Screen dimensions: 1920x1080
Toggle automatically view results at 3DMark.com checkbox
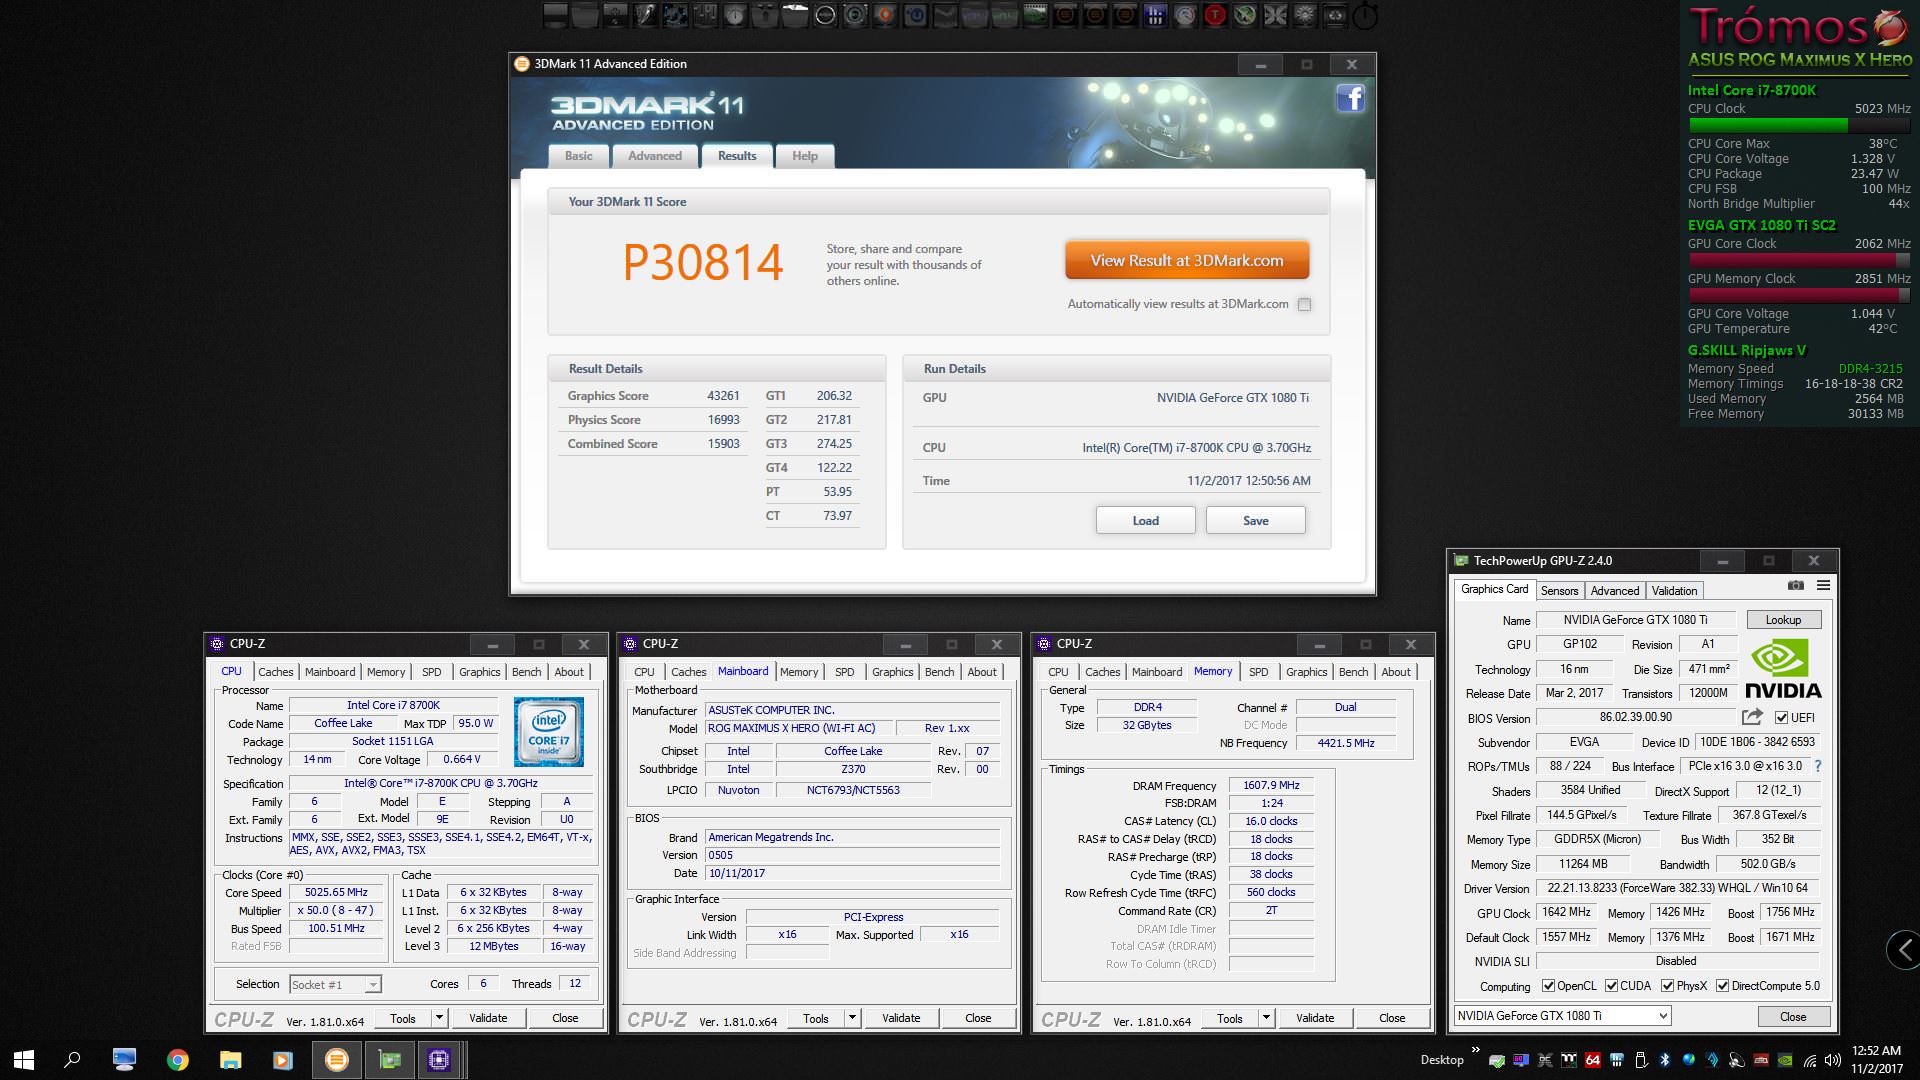coord(1304,304)
